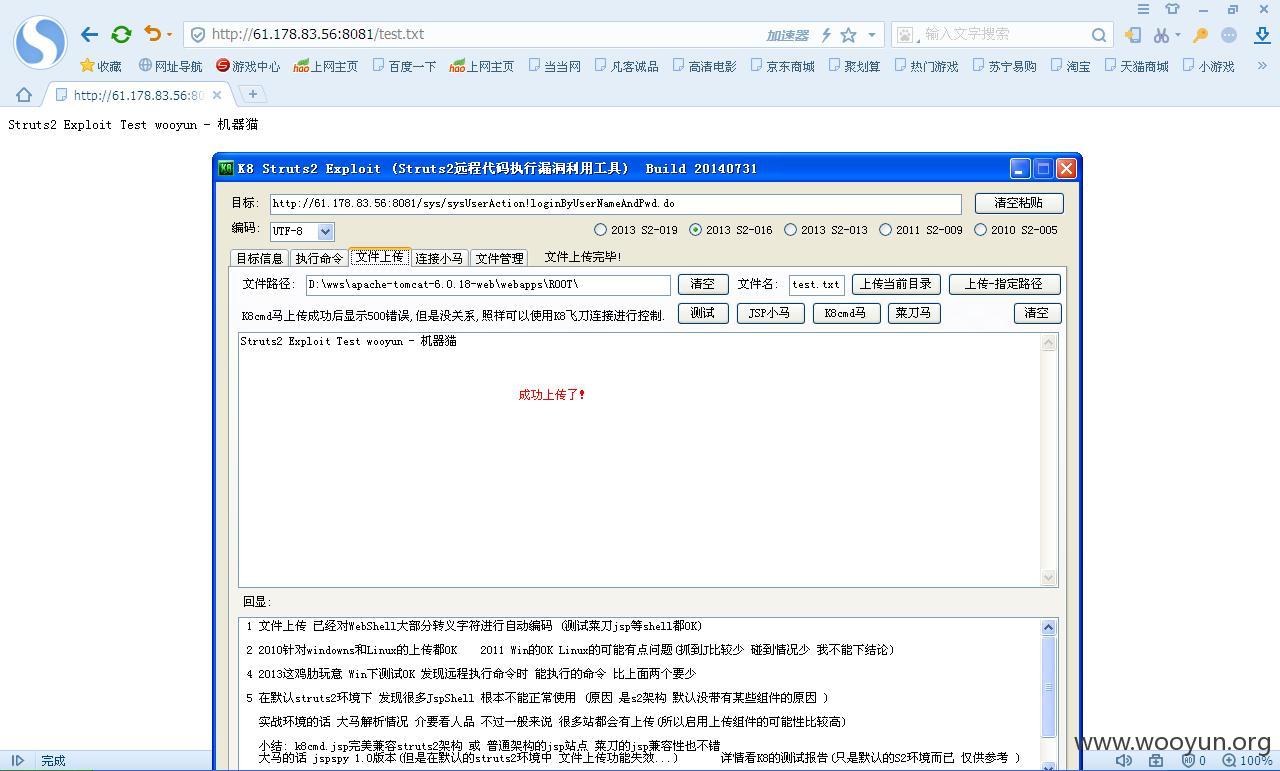The width and height of the screenshot is (1280, 771).
Task: Expand the screenshot tool dropdown arrow
Action: click(x=1177, y=35)
